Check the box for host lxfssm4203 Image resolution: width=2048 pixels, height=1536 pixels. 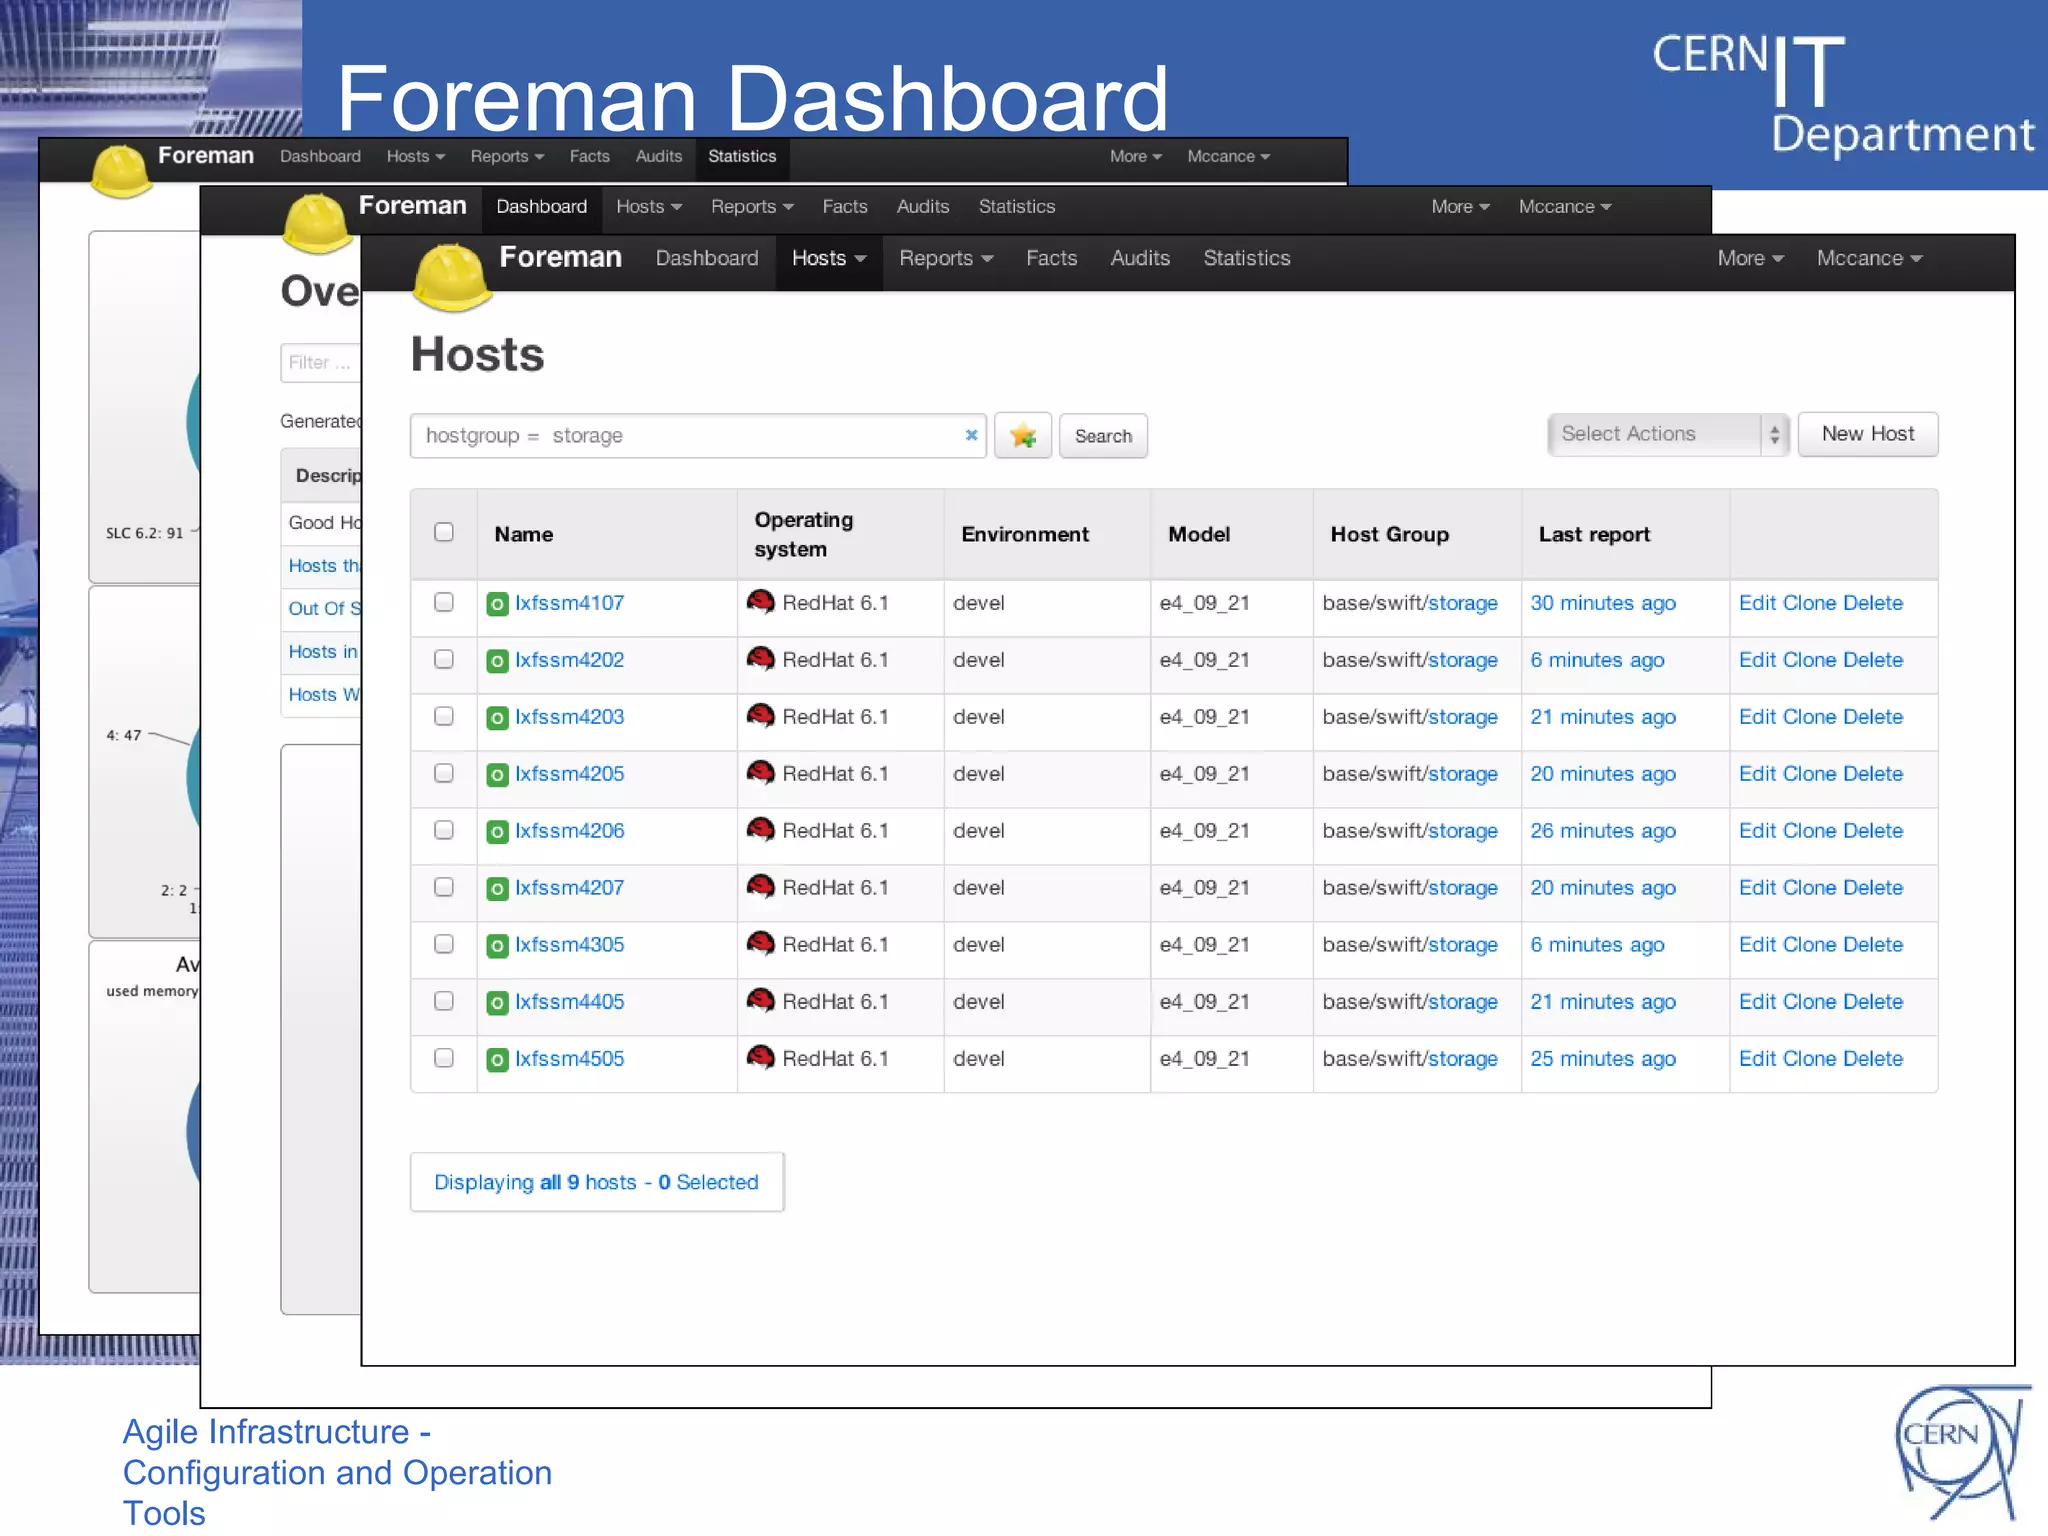pyautogui.click(x=444, y=716)
